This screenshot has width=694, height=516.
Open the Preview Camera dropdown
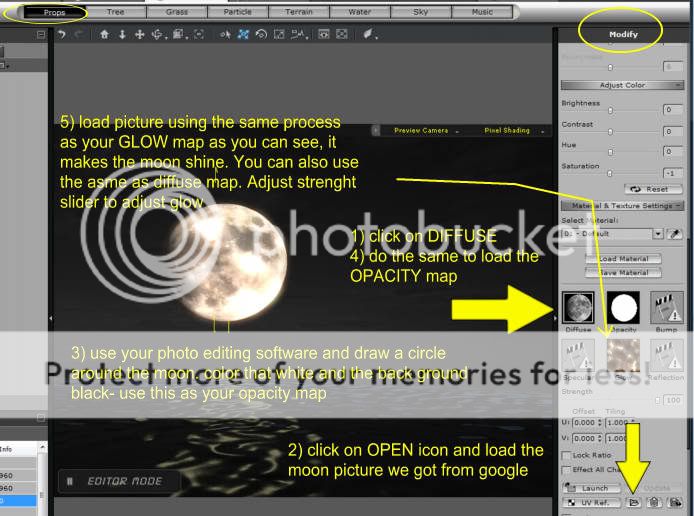click(425, 131)
